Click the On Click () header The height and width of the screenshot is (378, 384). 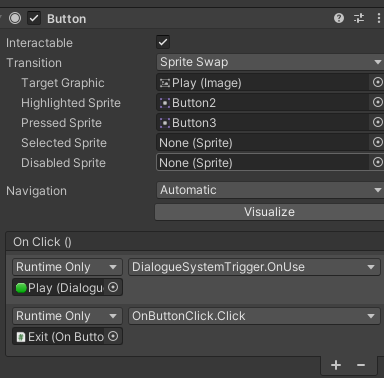coord(42,242)
